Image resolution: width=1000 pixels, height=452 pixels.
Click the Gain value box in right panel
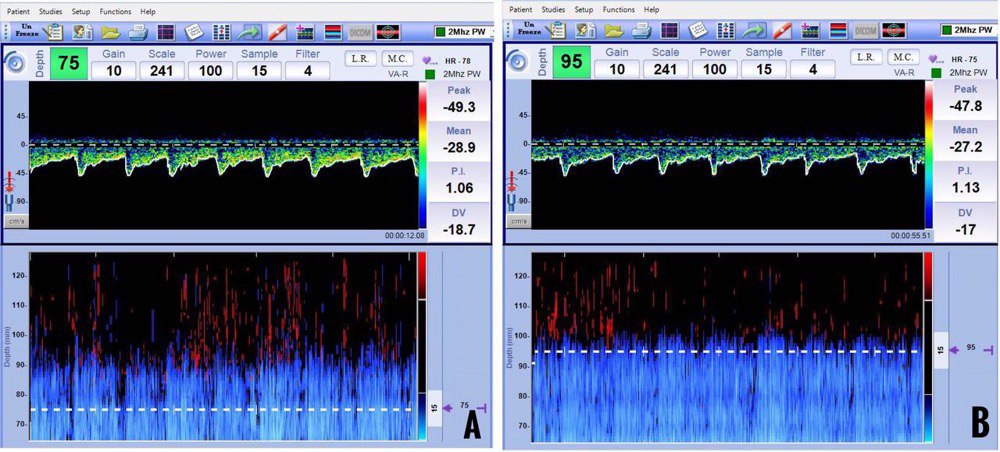[616, 70]
